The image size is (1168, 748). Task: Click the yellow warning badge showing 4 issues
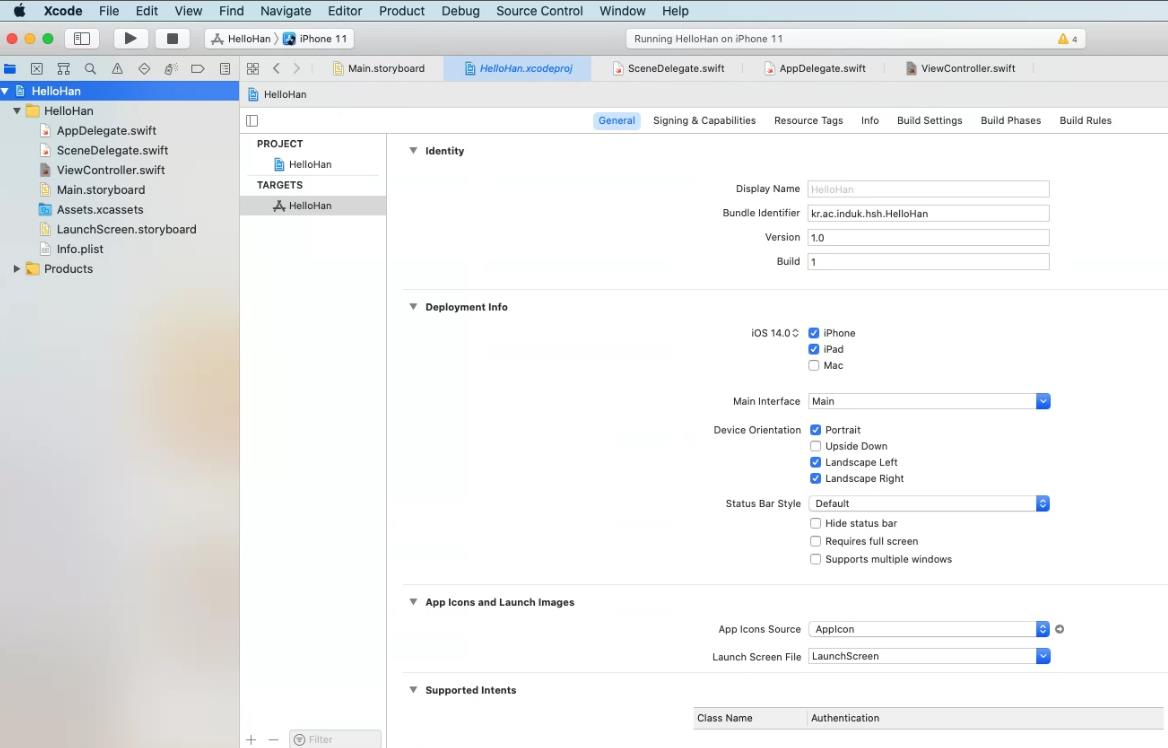tap(1067, 39)
